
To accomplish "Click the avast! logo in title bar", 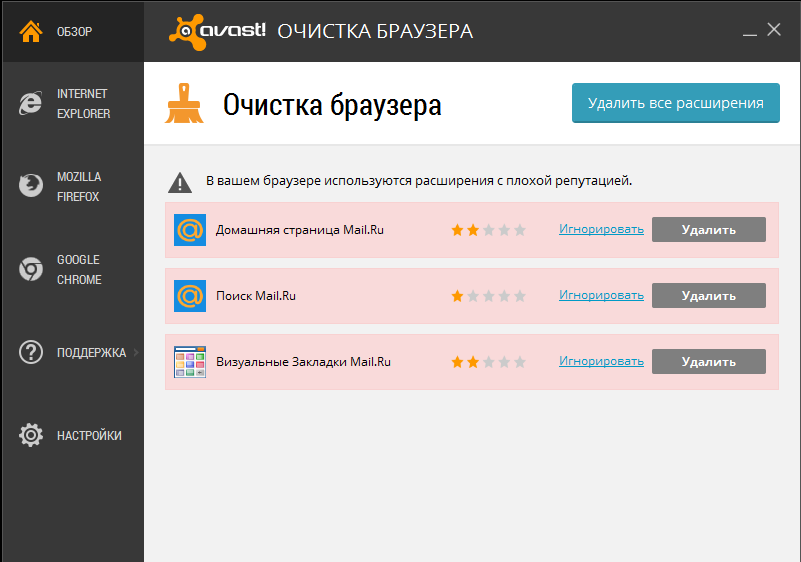I will tap(217, 32).
